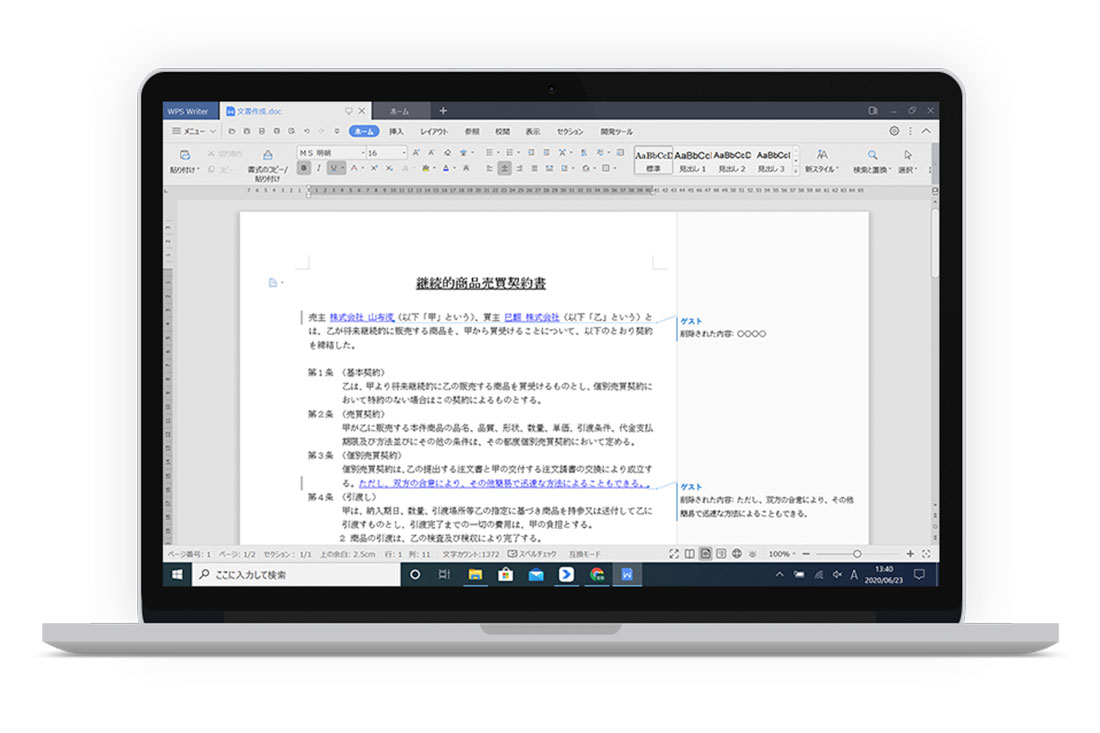Toggle bold formatting button
Viewport: 1100px width, 733px height.
pos(304,168)
